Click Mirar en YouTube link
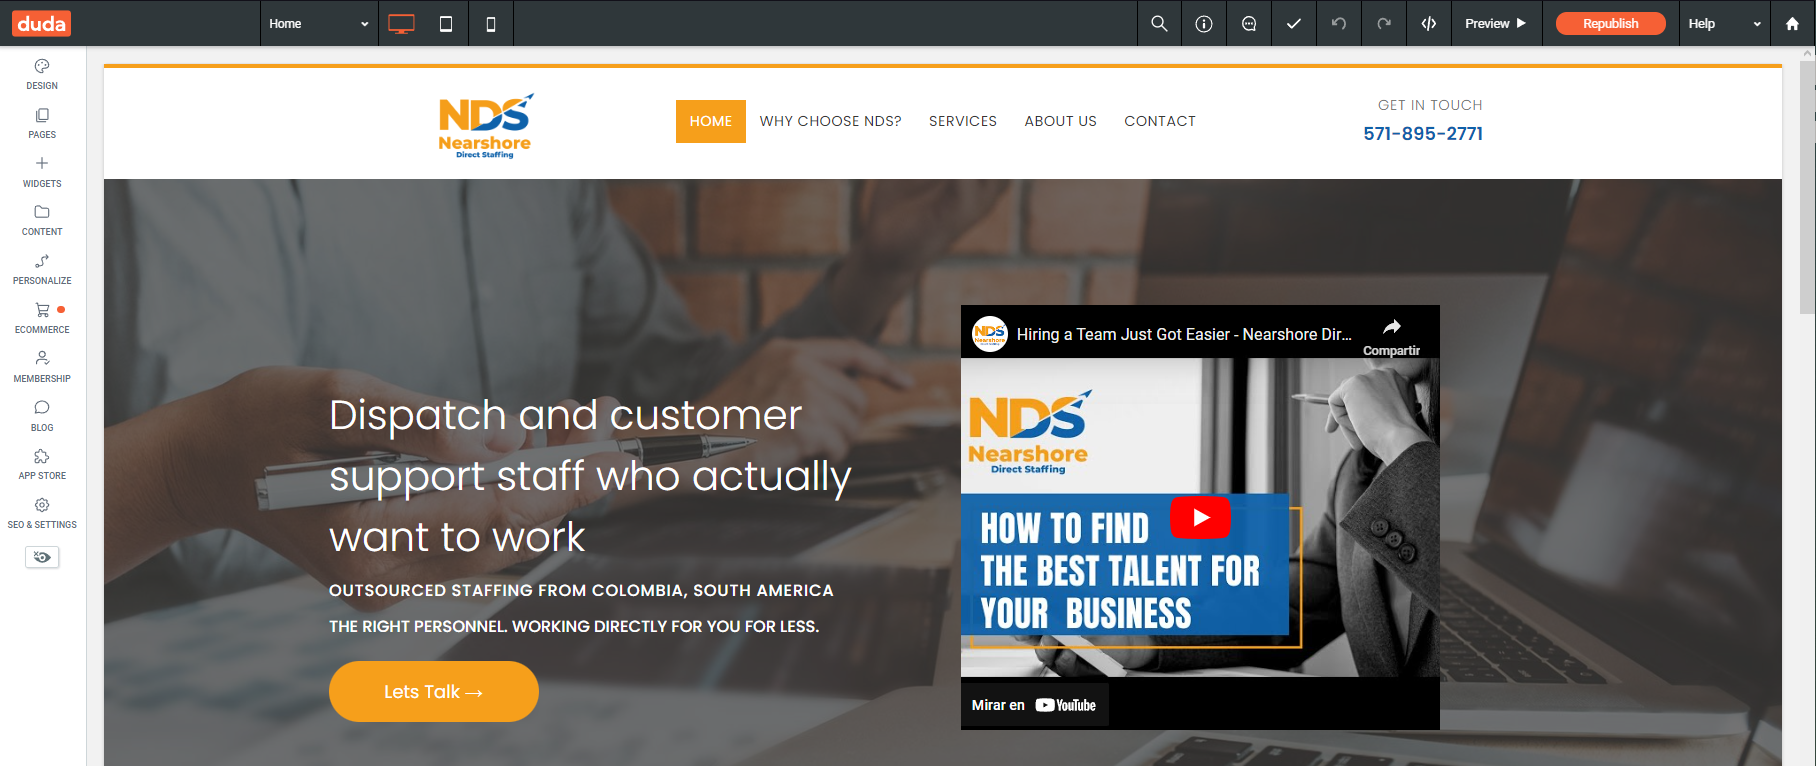1816x766 pixels. pyautogui.click(x=1034, y=705)
